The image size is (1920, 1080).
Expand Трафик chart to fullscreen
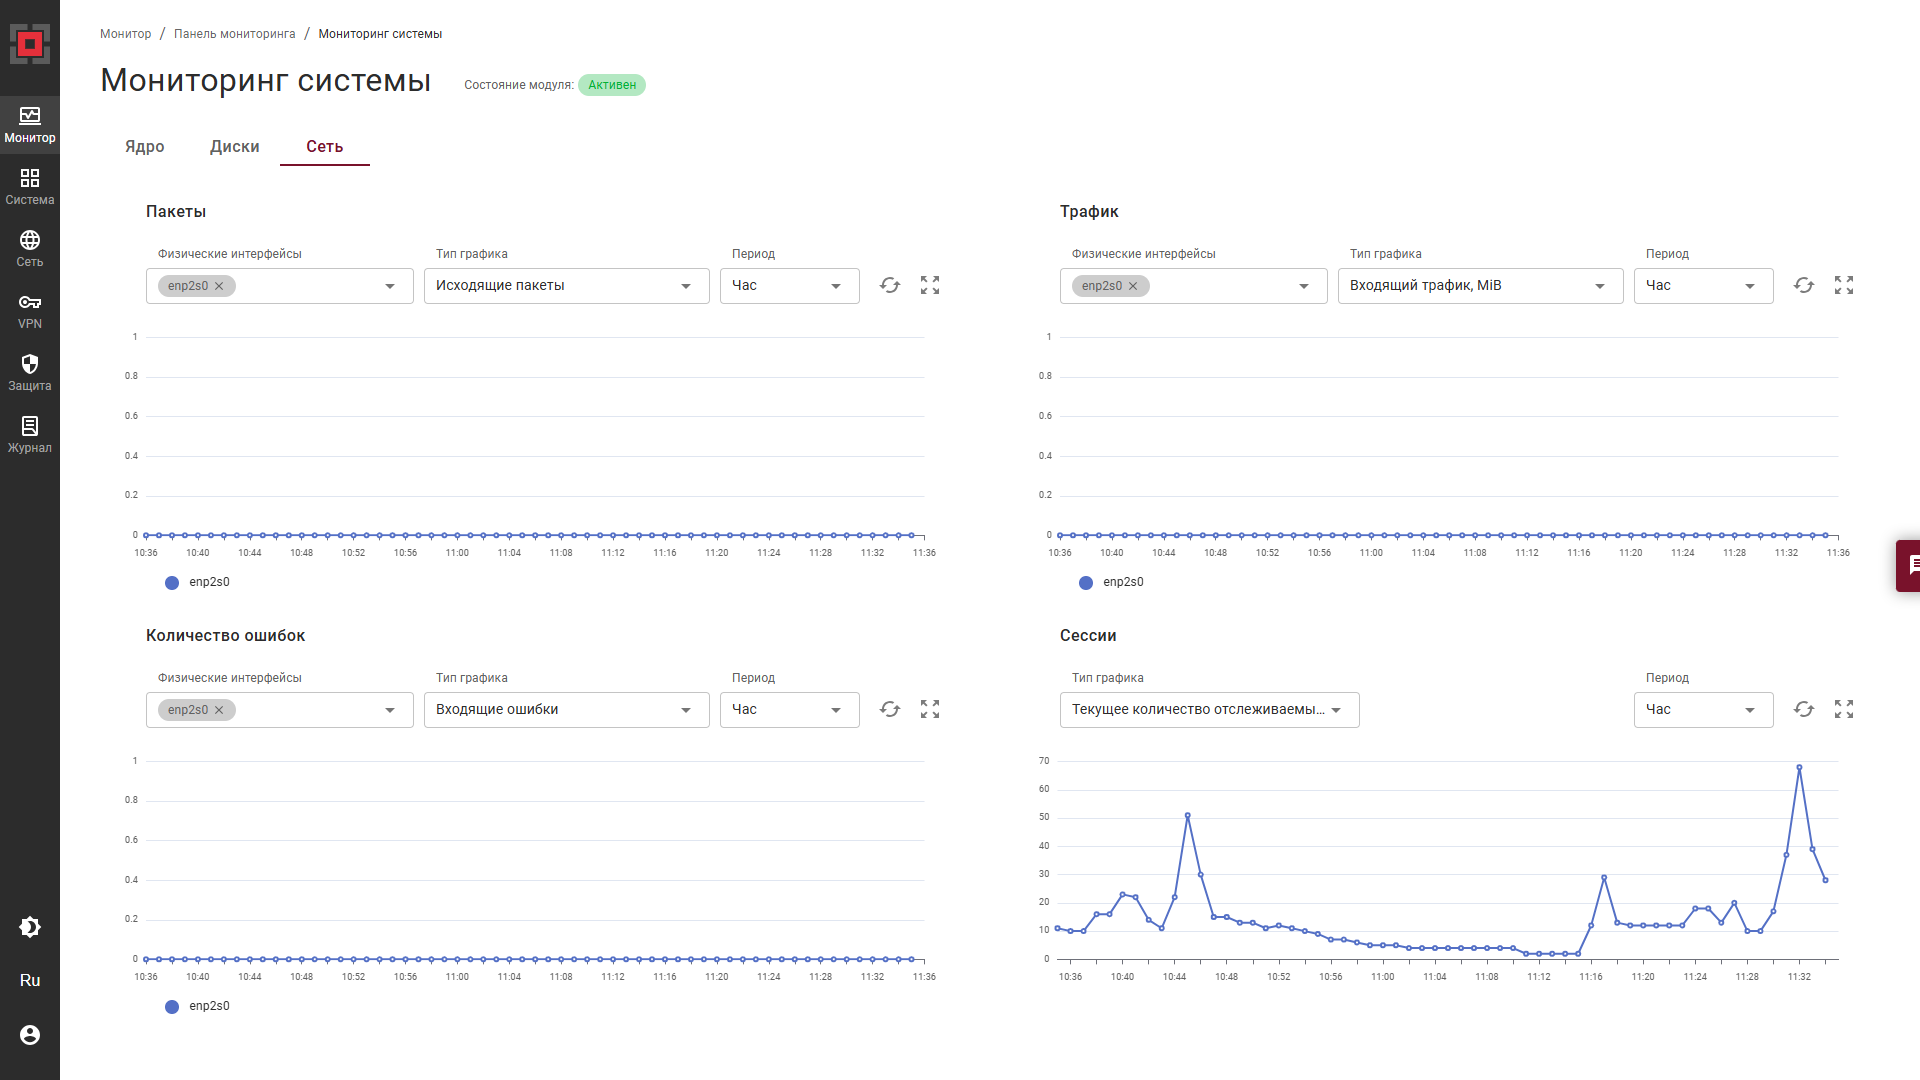pyautogui.click(x=1844, y=286)
